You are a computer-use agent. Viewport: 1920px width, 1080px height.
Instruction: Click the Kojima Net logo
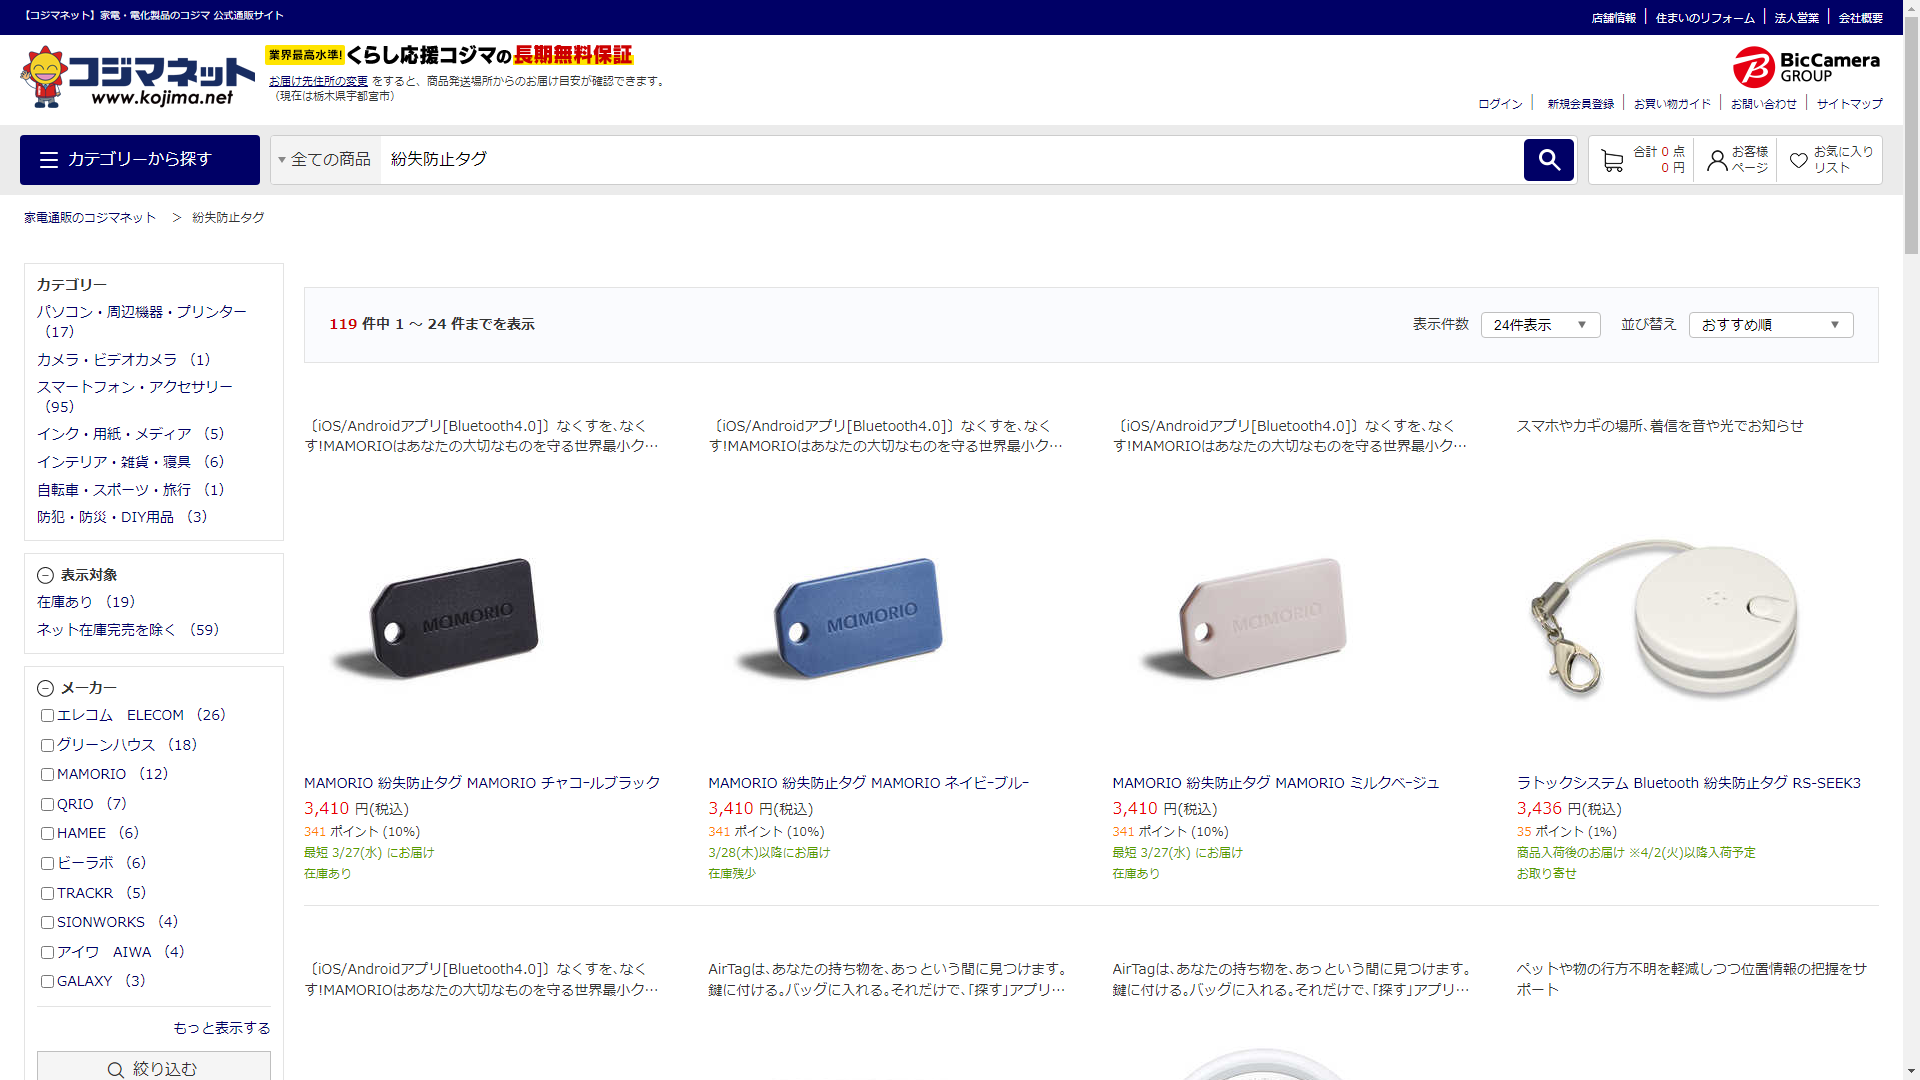click(137, 77)
